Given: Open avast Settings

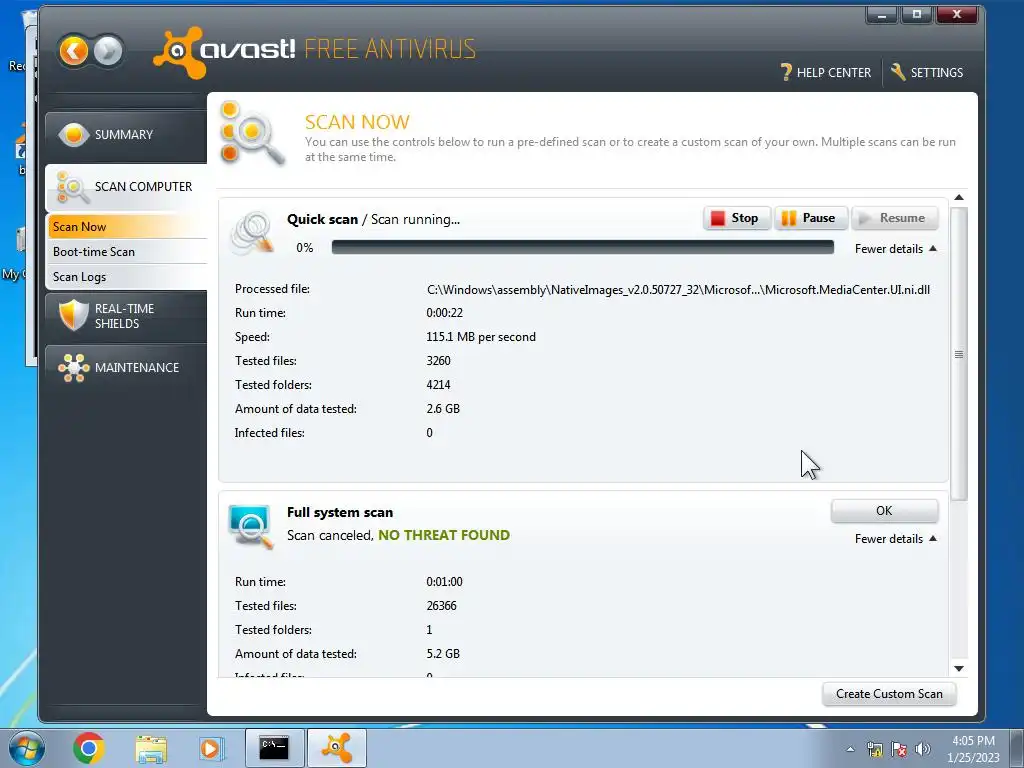Looking at the screenshot, I should pos(927,72).
